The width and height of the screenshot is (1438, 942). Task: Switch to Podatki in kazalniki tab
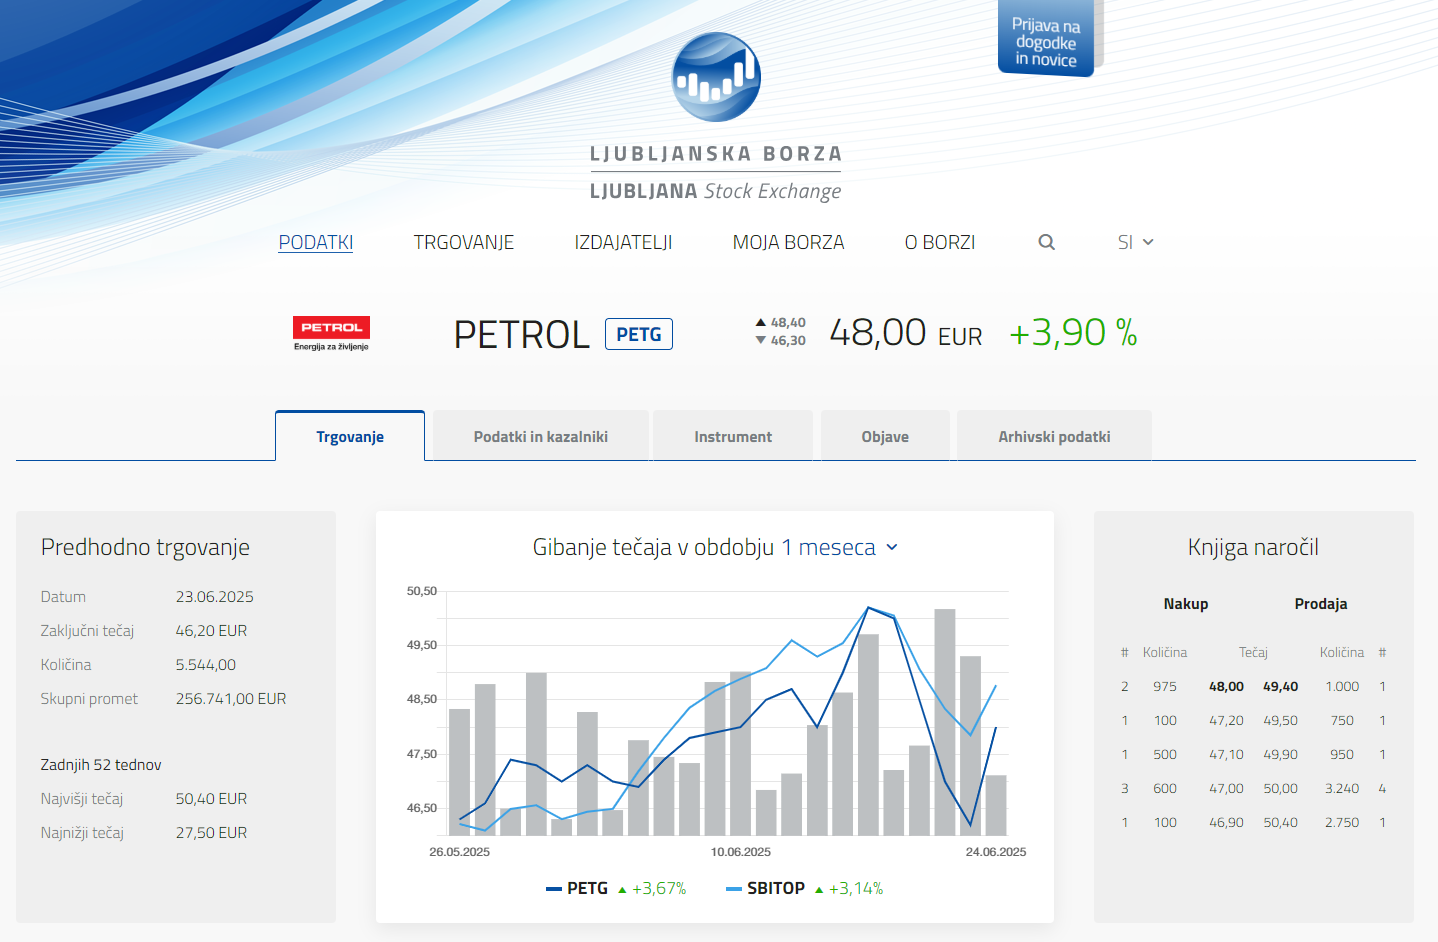coord(541,436)
